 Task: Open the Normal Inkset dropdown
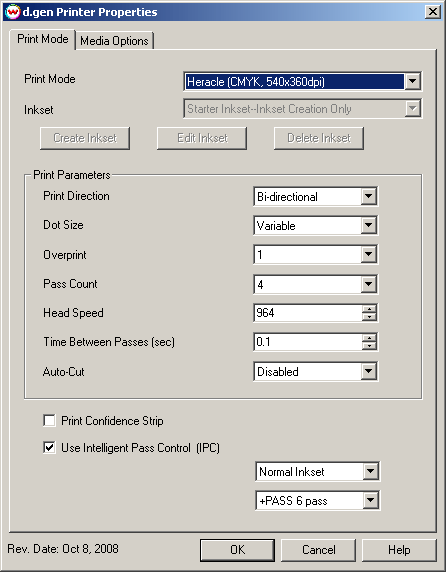pos(371,471)
